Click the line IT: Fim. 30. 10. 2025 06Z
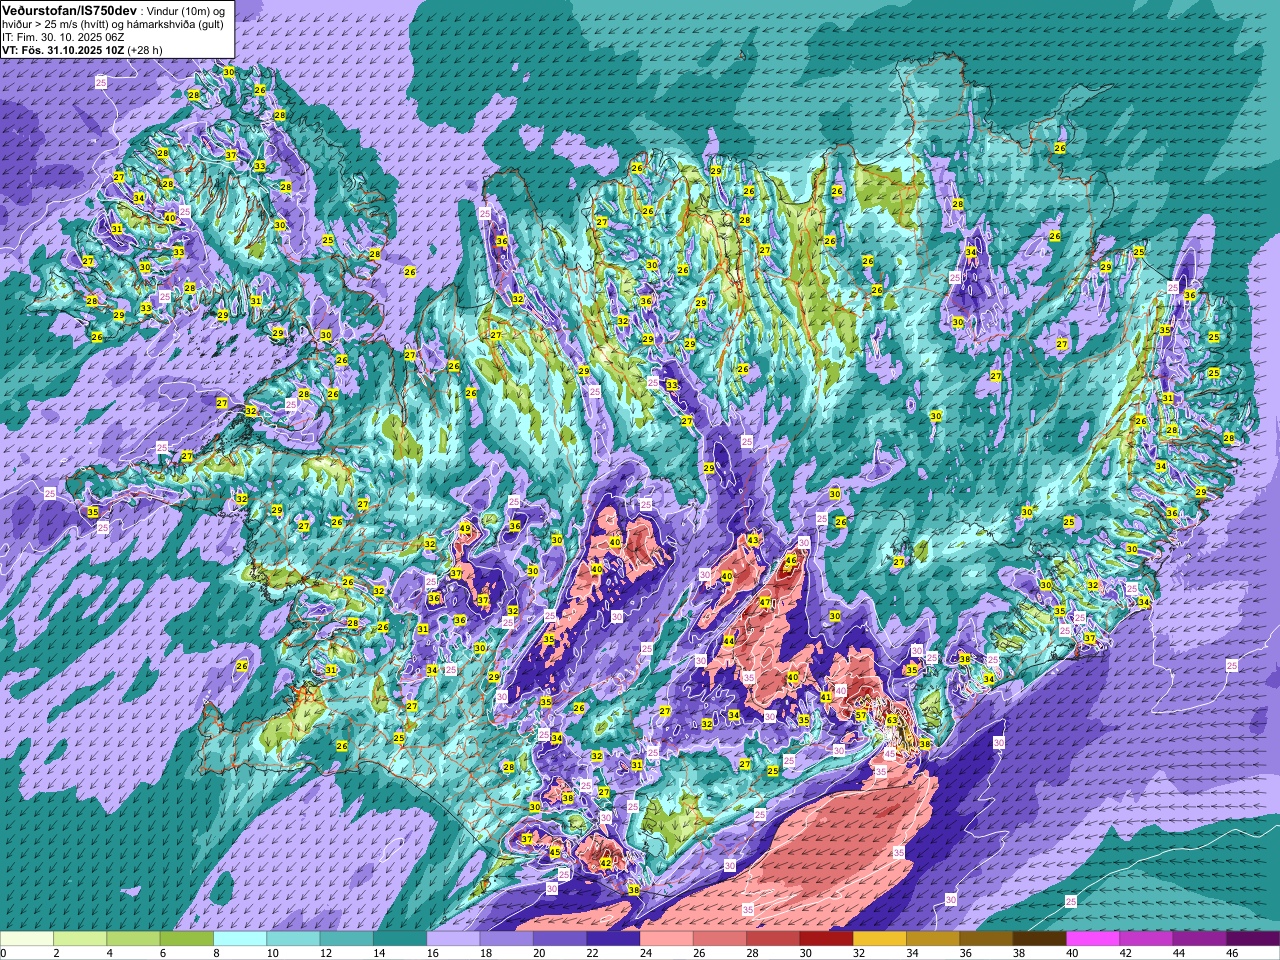 (63, 36)
